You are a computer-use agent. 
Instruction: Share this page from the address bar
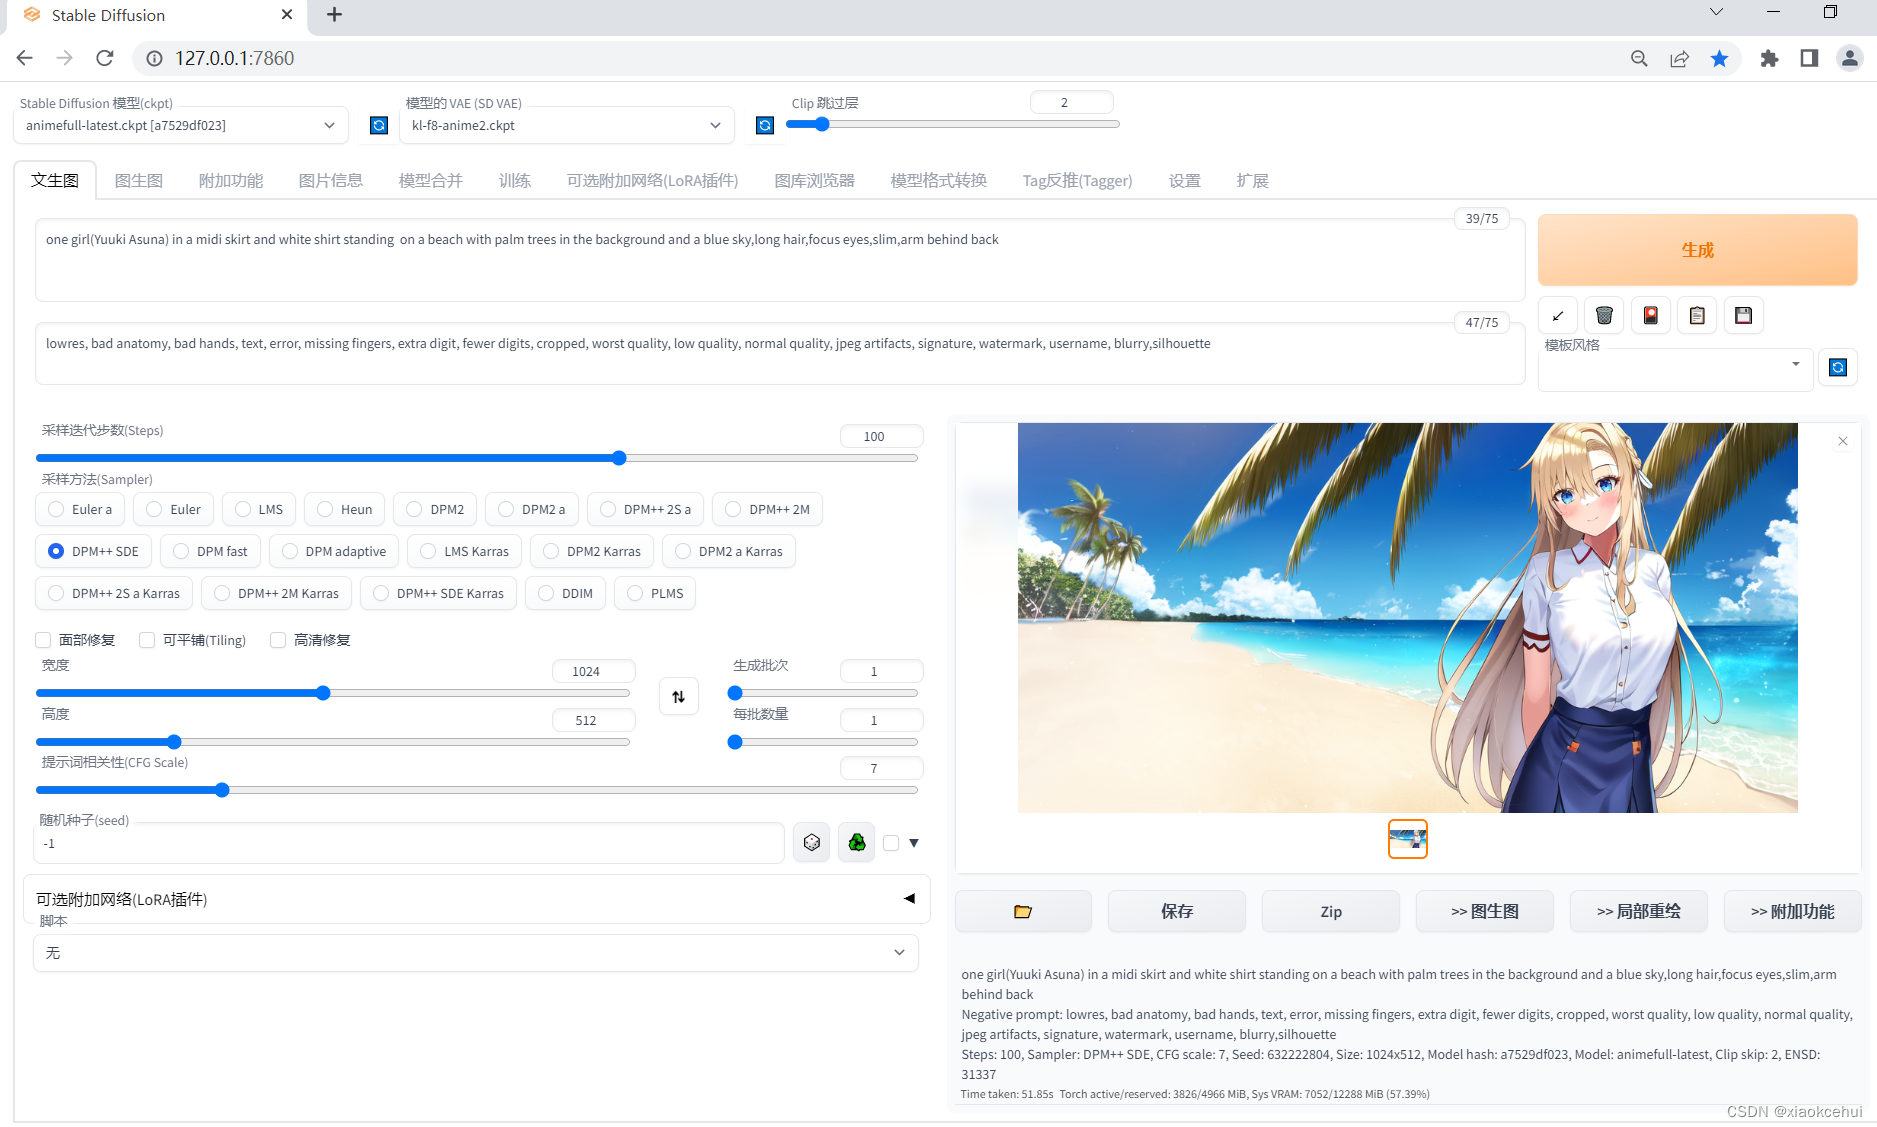coord(1680,58)
